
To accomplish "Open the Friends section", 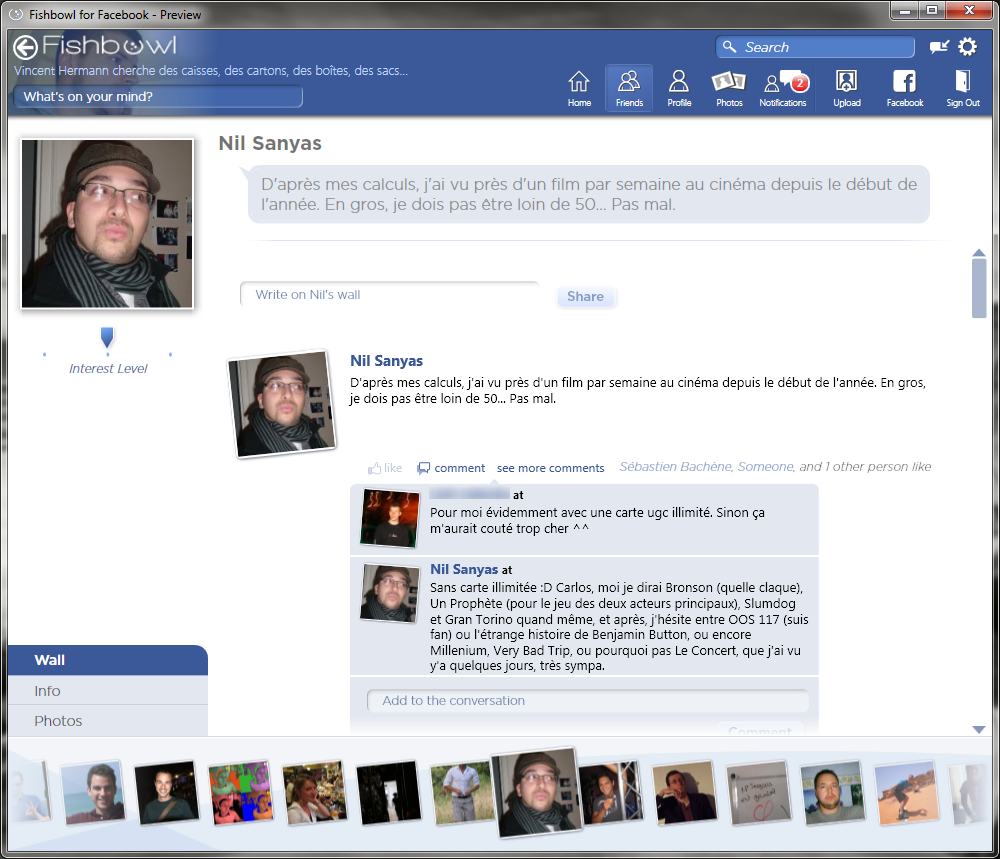I will pos(629,89).
